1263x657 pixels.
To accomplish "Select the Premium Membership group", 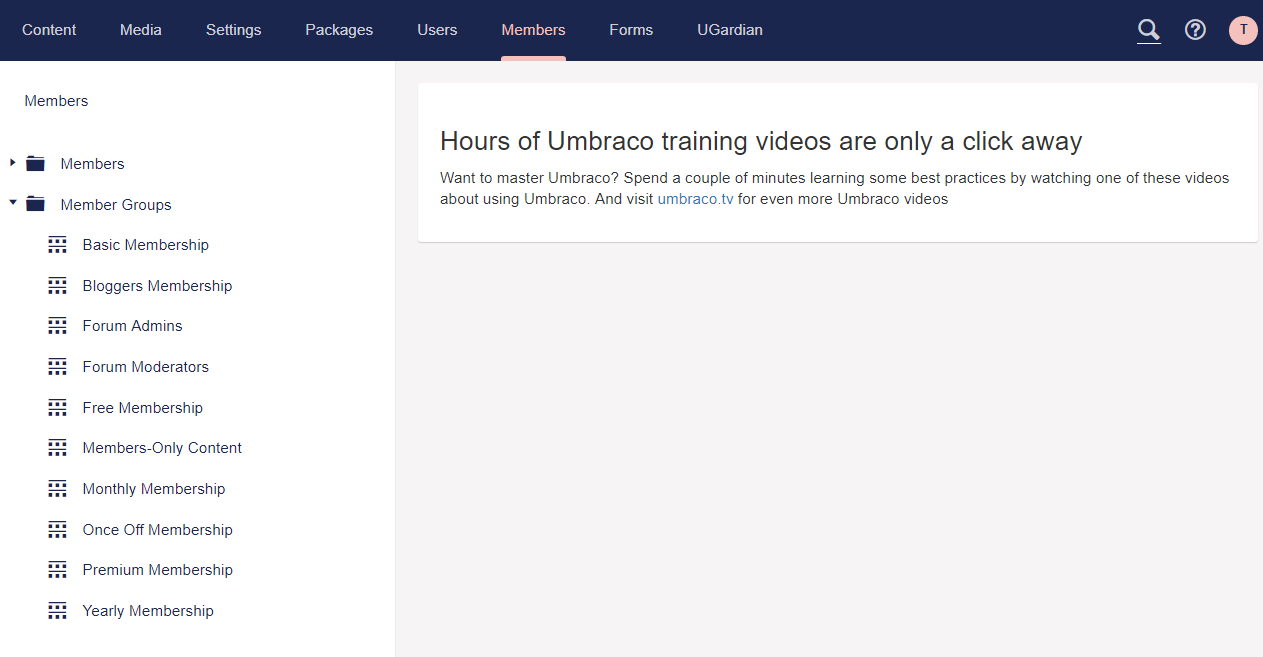I will [x=158, y=570].
